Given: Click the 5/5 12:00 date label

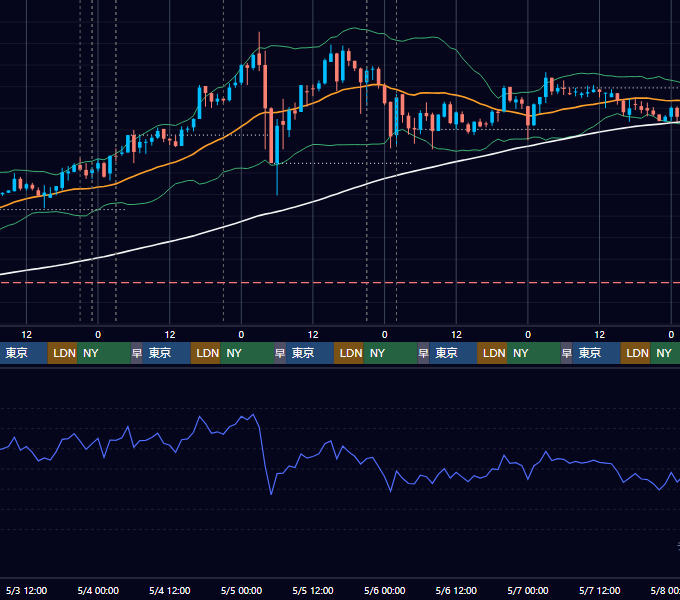Looking at the screenshot, I should click(313, 590).
